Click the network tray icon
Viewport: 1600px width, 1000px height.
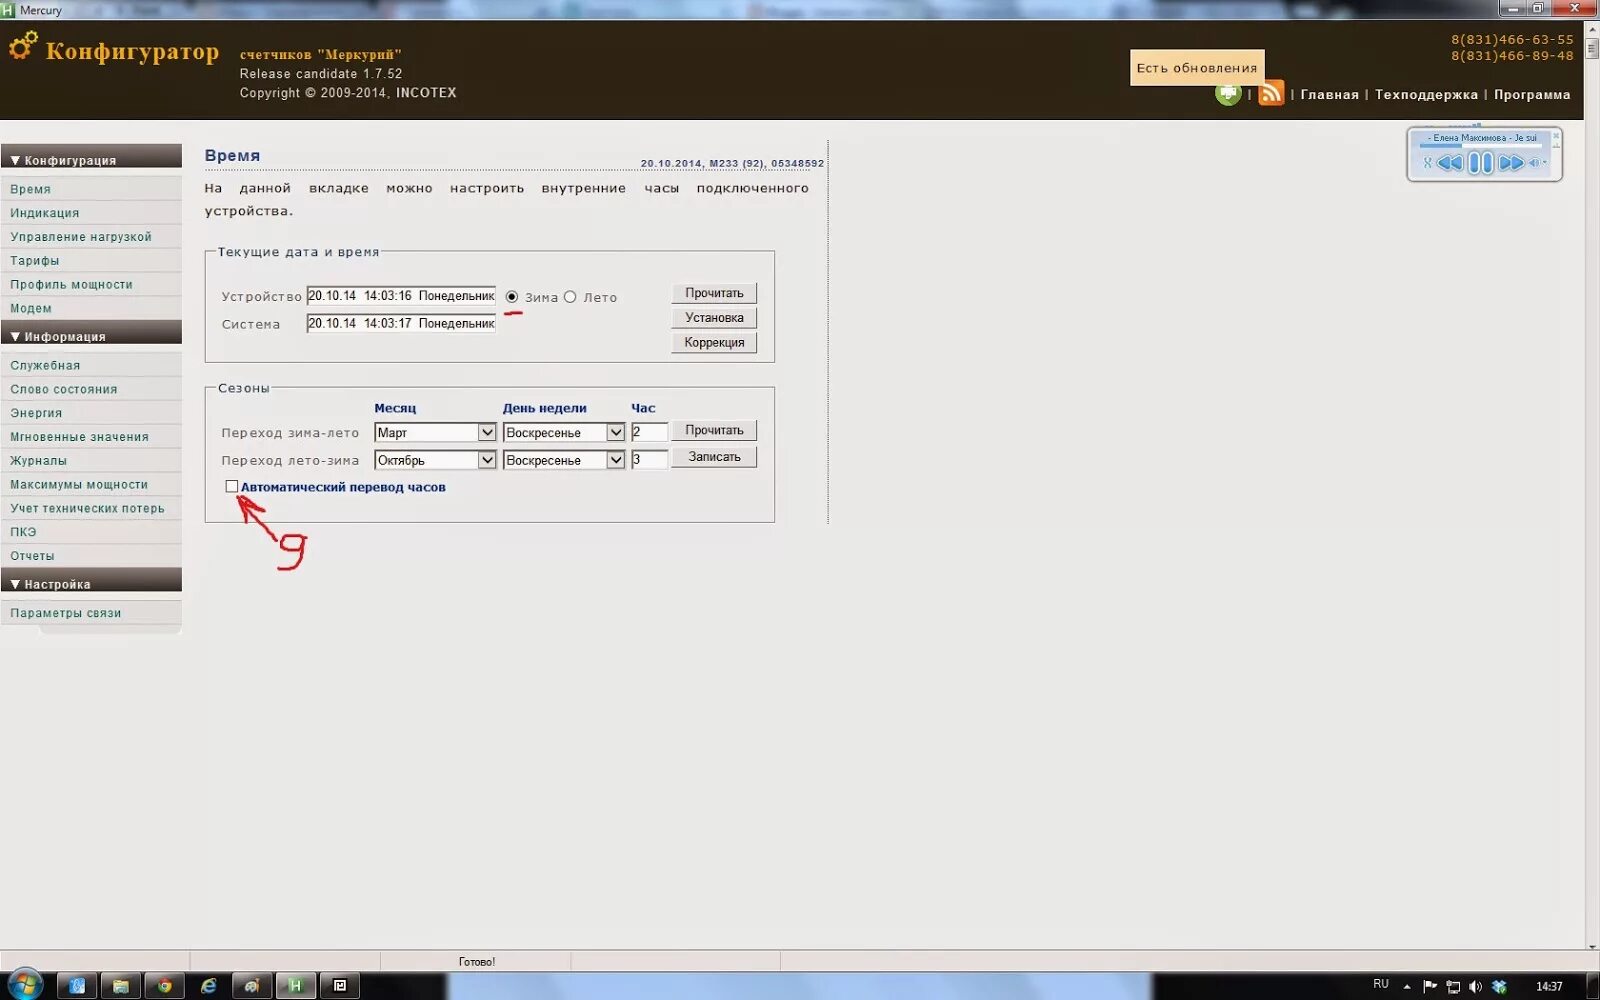tap(1453, 987)
